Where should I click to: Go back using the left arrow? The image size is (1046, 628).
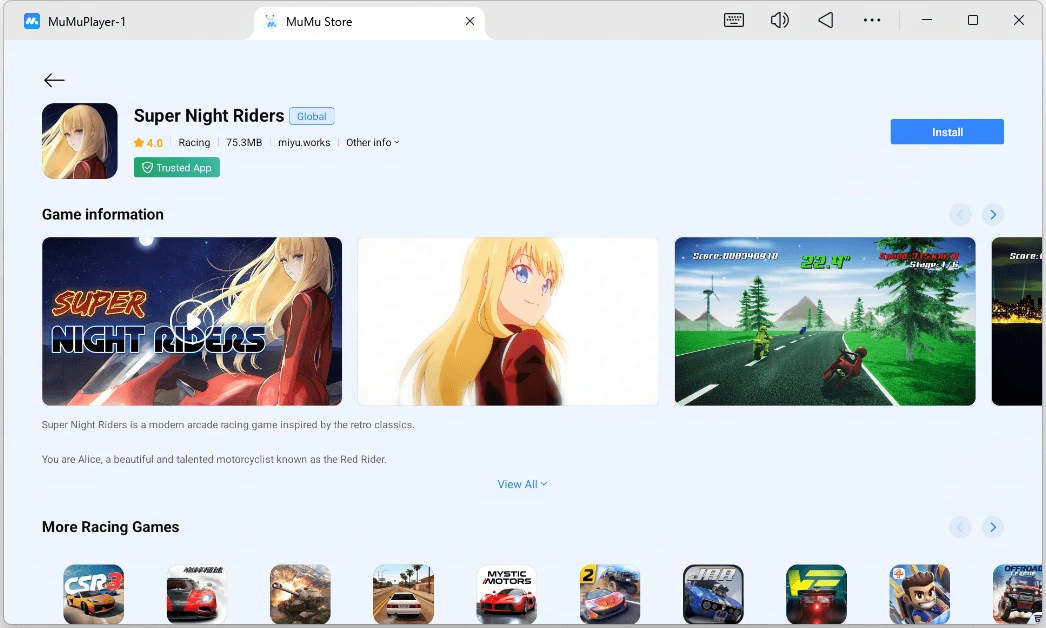[x=54, y=80]
